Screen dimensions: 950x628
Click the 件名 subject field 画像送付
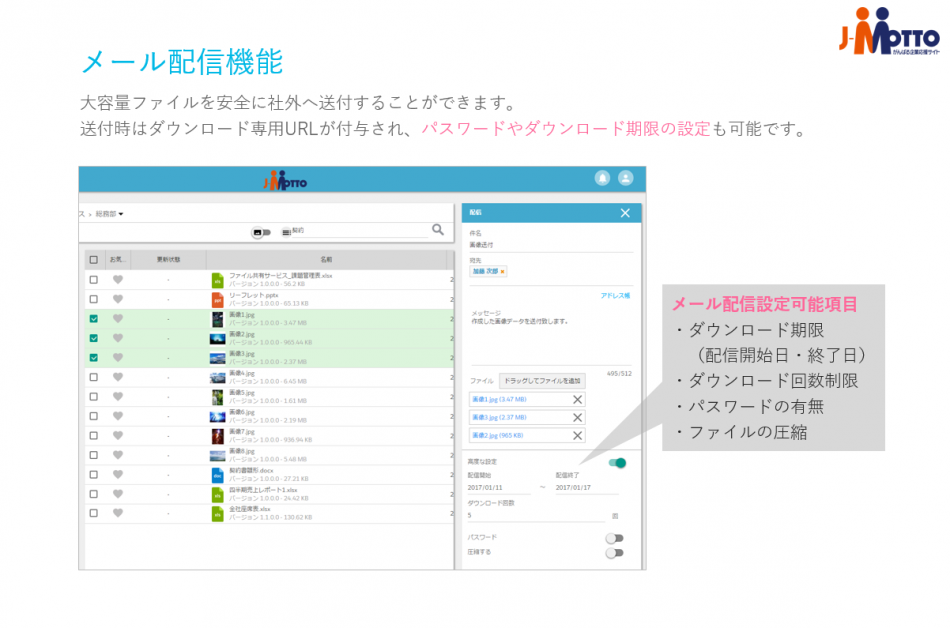pos(551,245)
